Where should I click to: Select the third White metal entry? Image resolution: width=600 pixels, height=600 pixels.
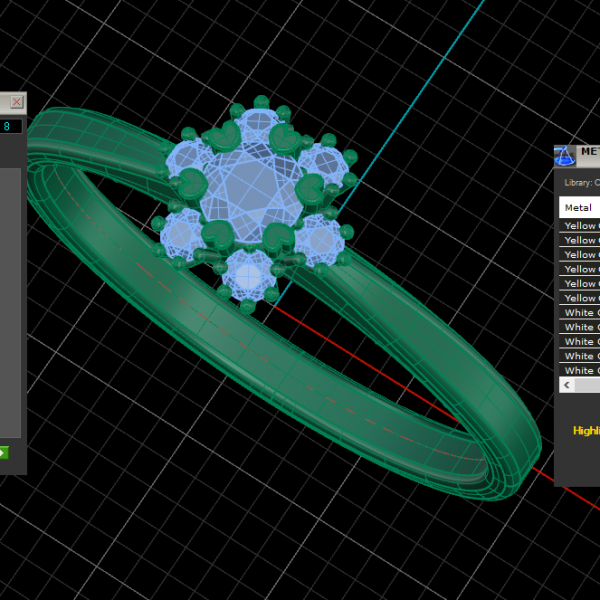(580, 341)
